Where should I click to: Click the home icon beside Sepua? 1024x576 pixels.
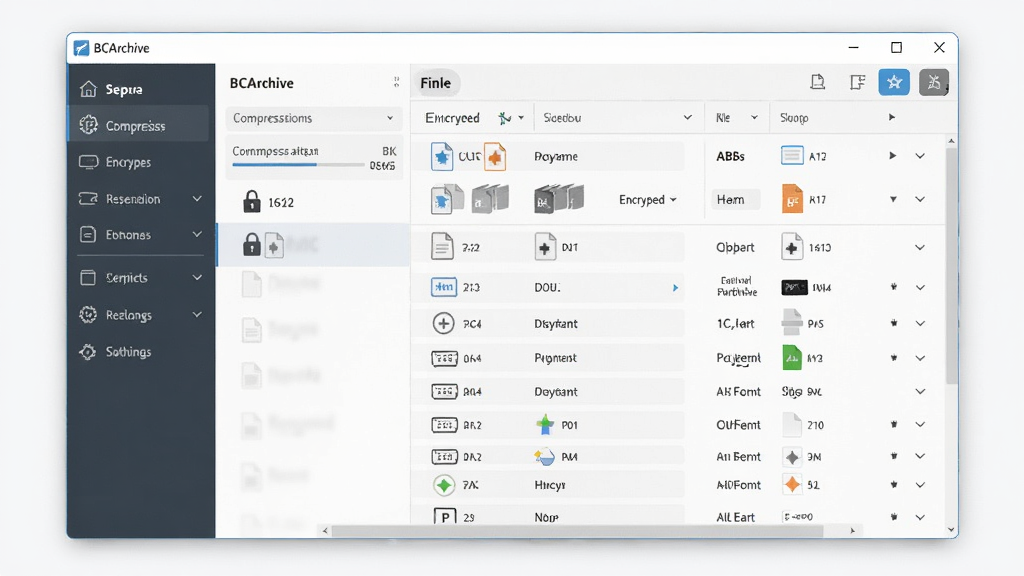tap(88, 89)
